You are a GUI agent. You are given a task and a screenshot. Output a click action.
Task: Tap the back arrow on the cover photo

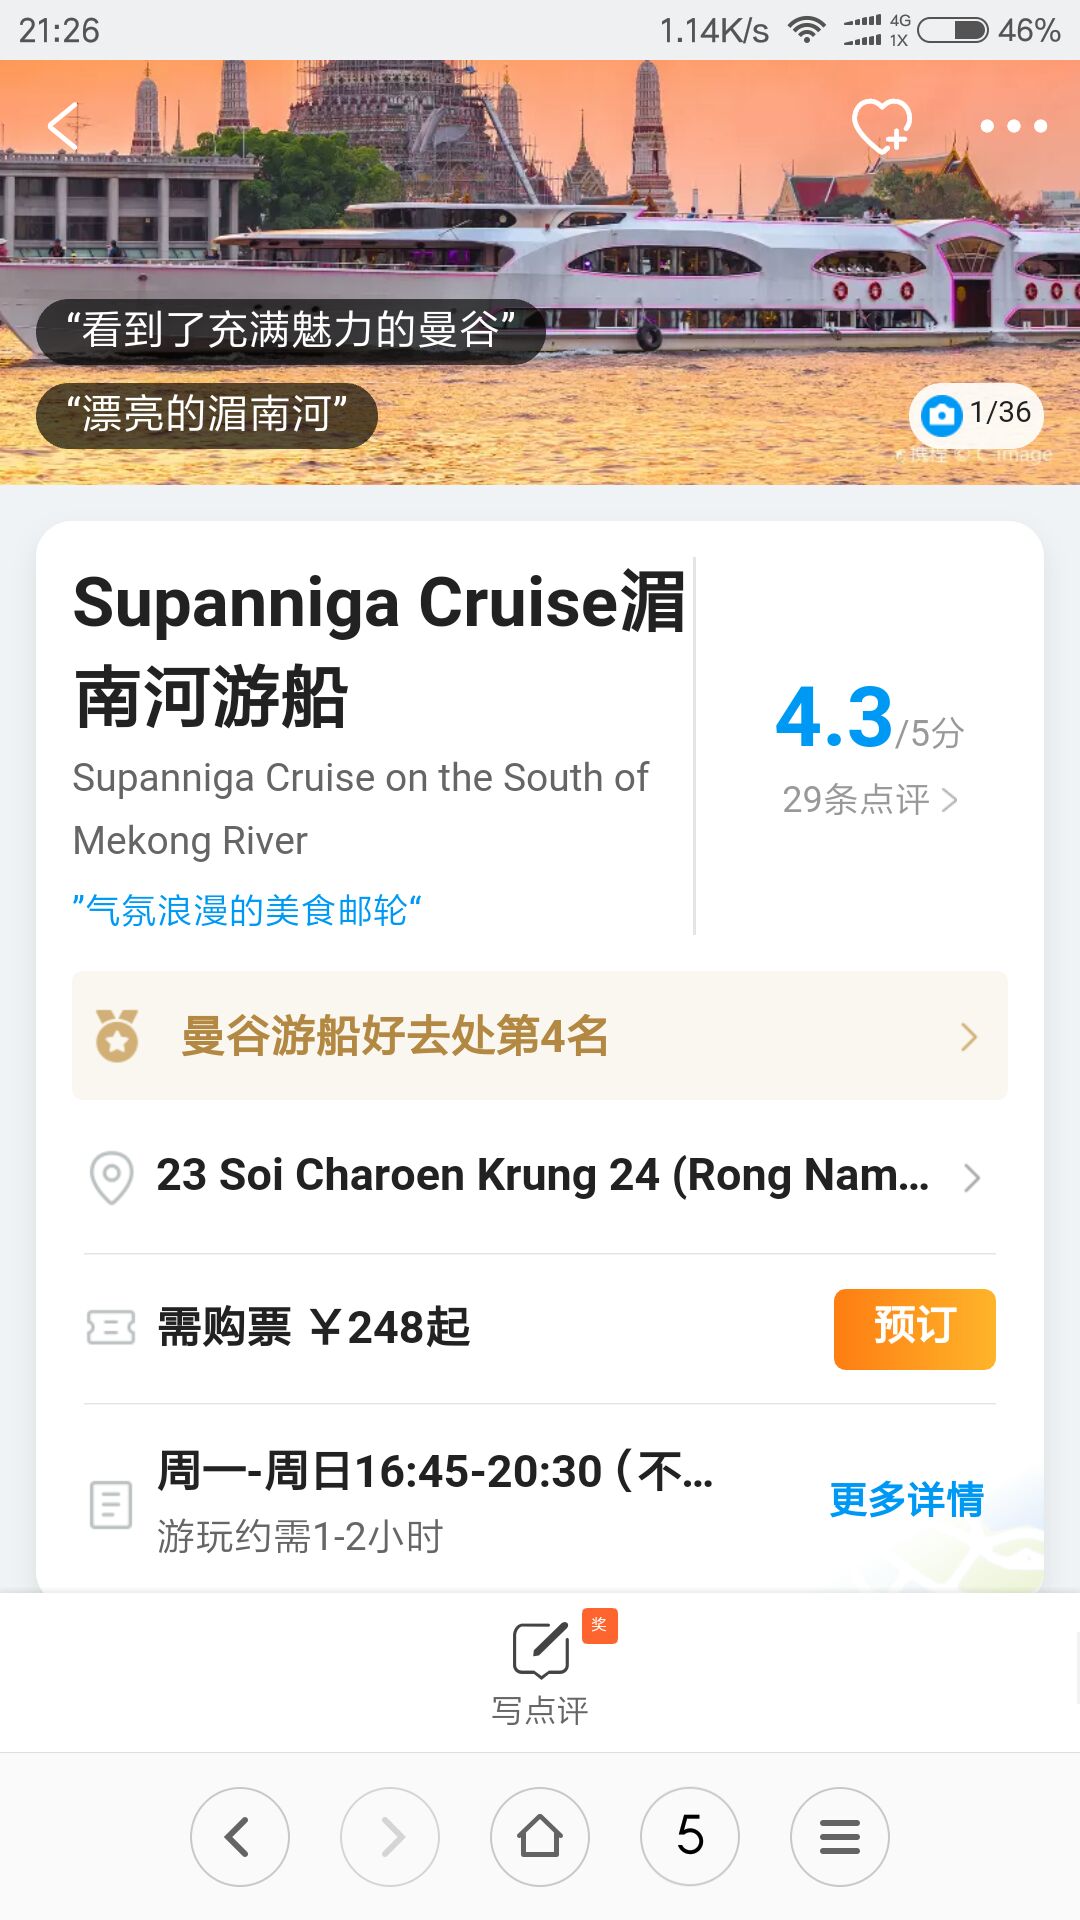(x=64, y=127)
